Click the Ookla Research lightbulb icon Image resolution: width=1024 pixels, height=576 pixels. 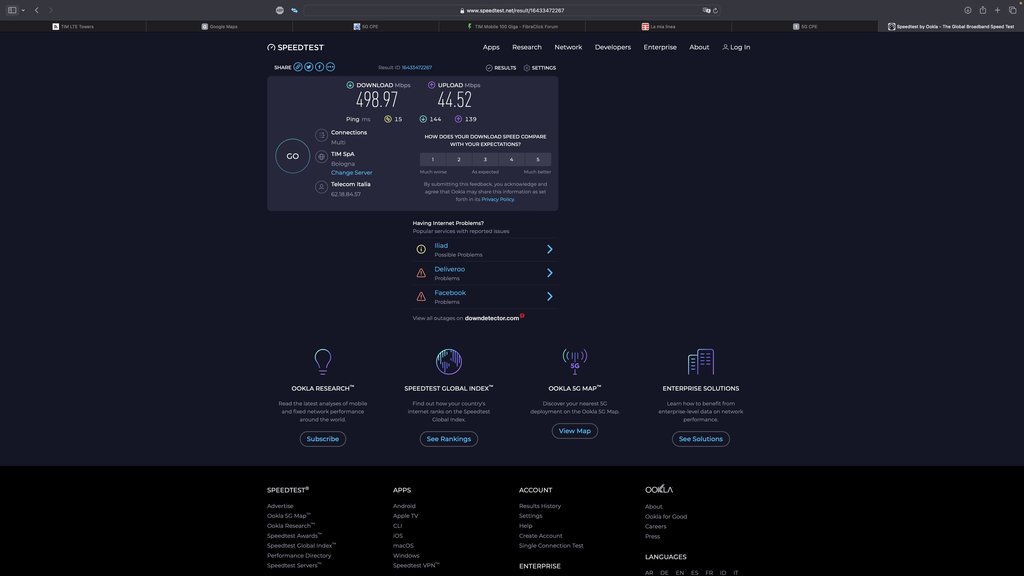(x=322, y=361)
